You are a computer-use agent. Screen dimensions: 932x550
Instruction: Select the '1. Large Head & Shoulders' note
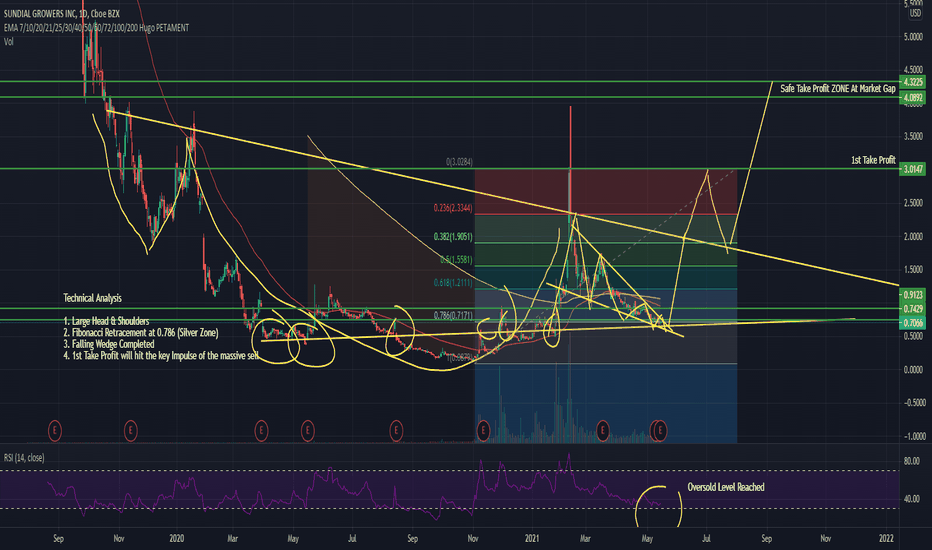click(x=106, y=321)
